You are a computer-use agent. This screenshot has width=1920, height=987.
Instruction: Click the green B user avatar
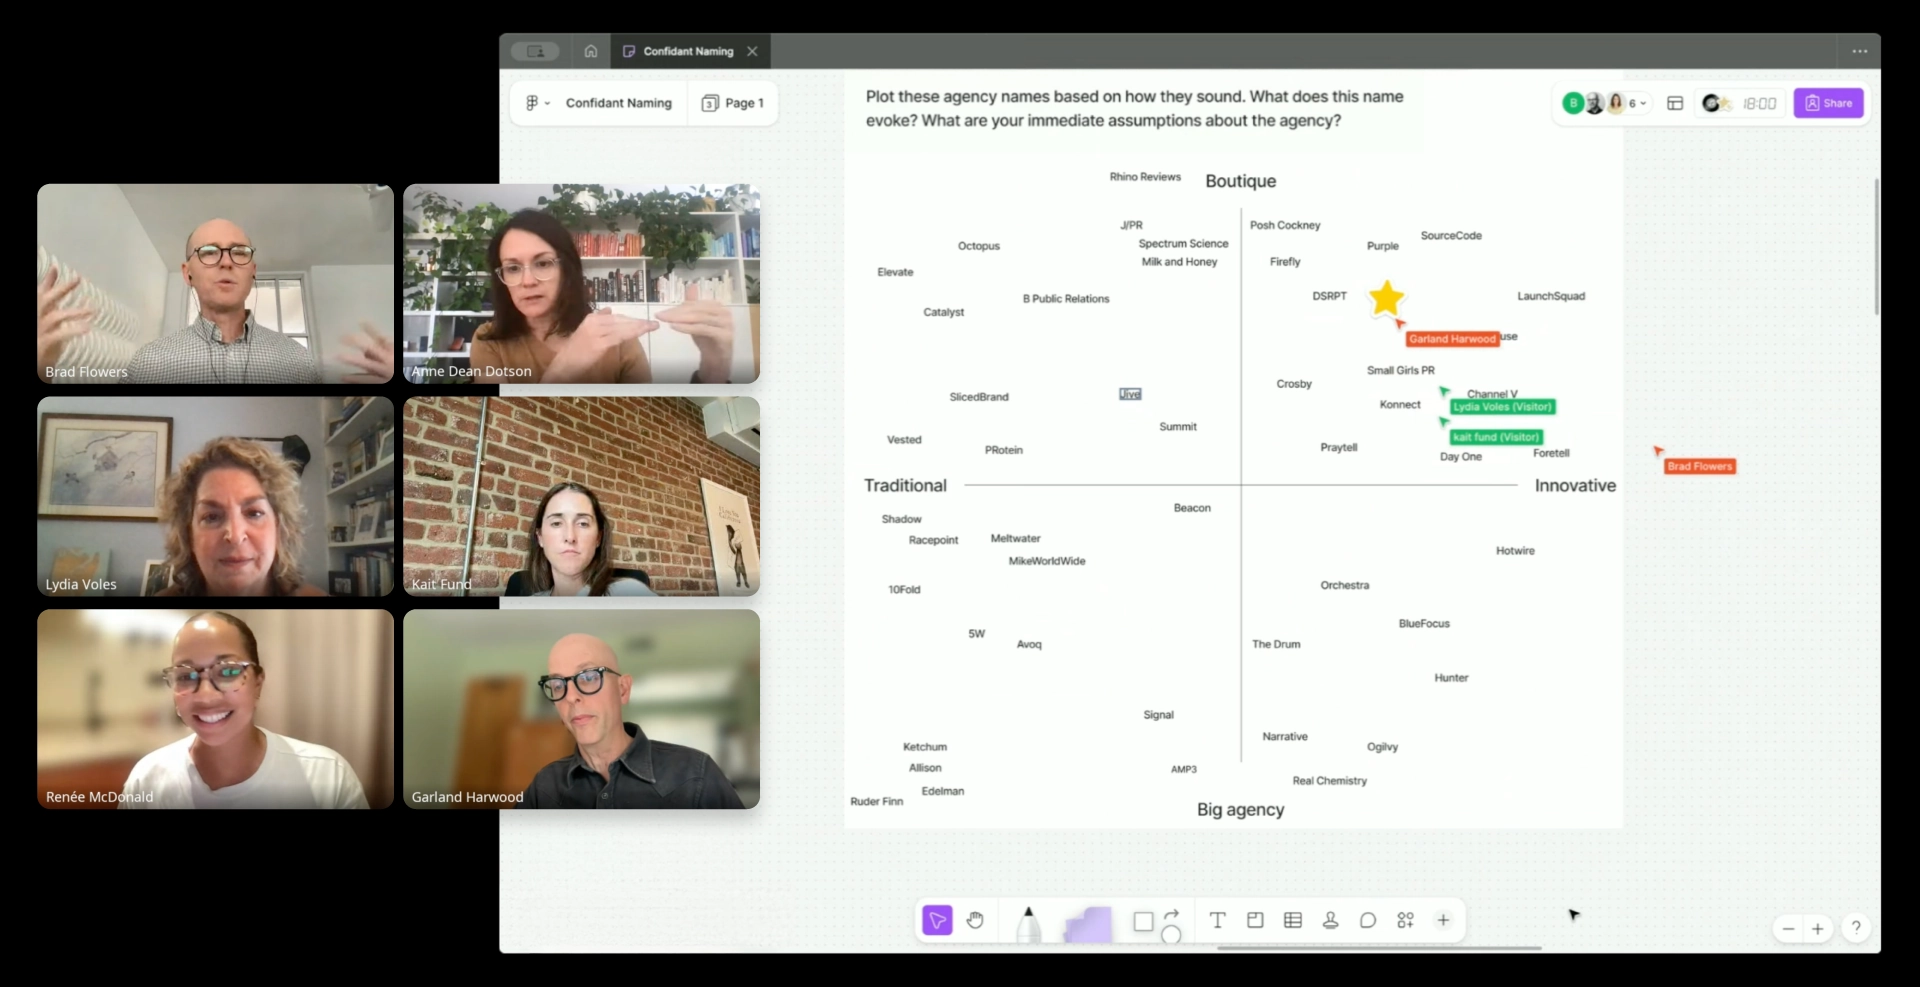1573,103
